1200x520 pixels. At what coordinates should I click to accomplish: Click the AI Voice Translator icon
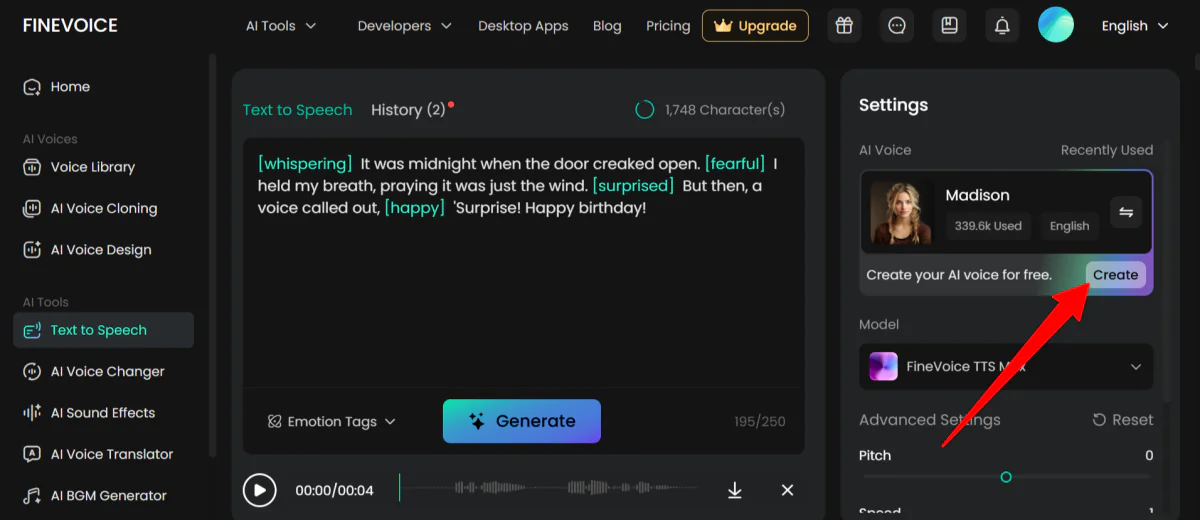(x=32, y=454)
